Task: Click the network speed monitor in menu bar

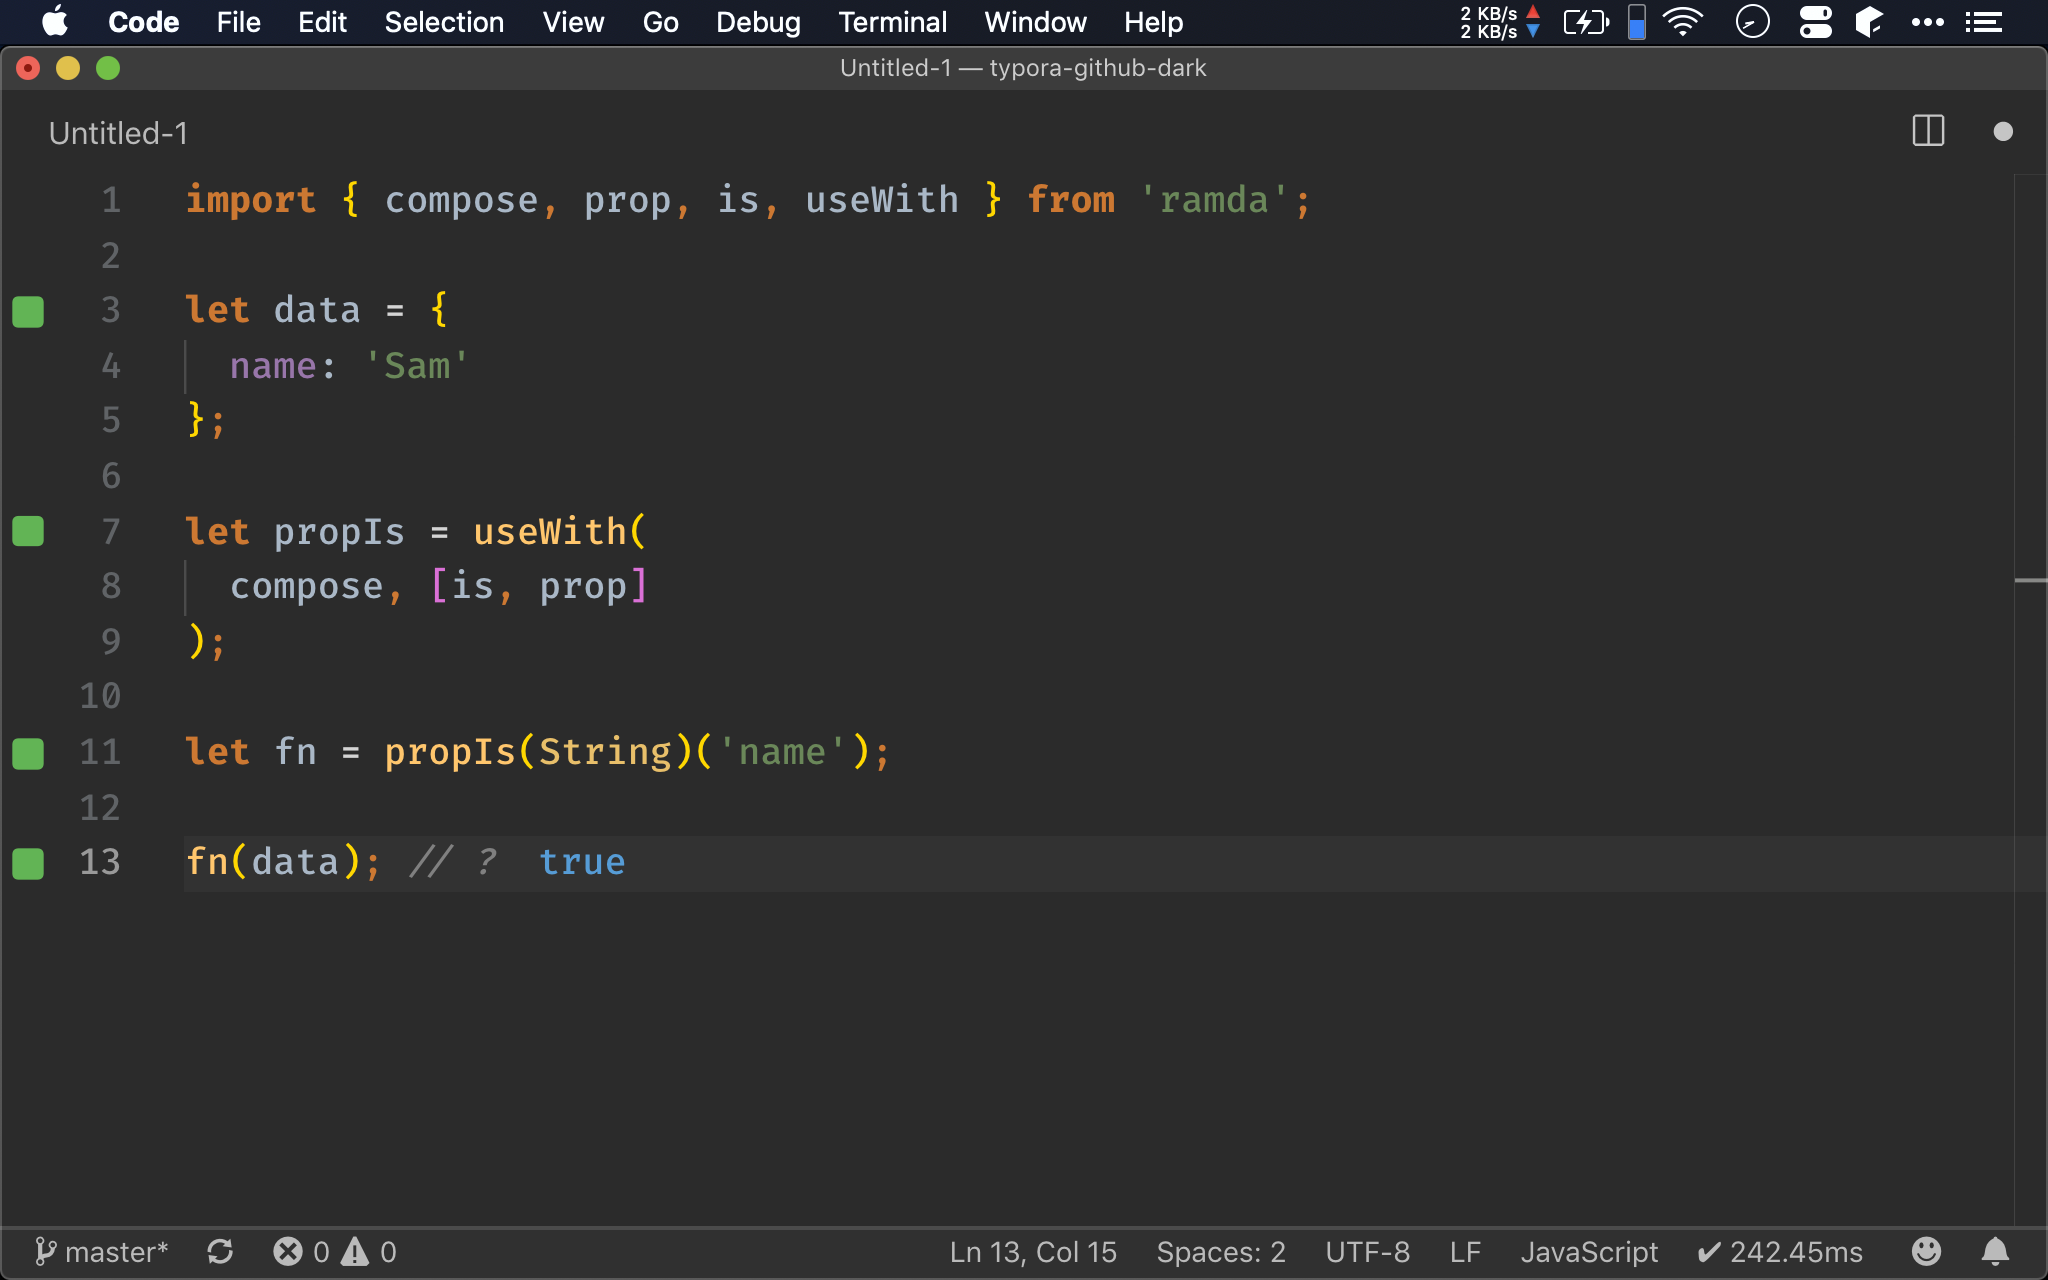Action: [1499, 22]
